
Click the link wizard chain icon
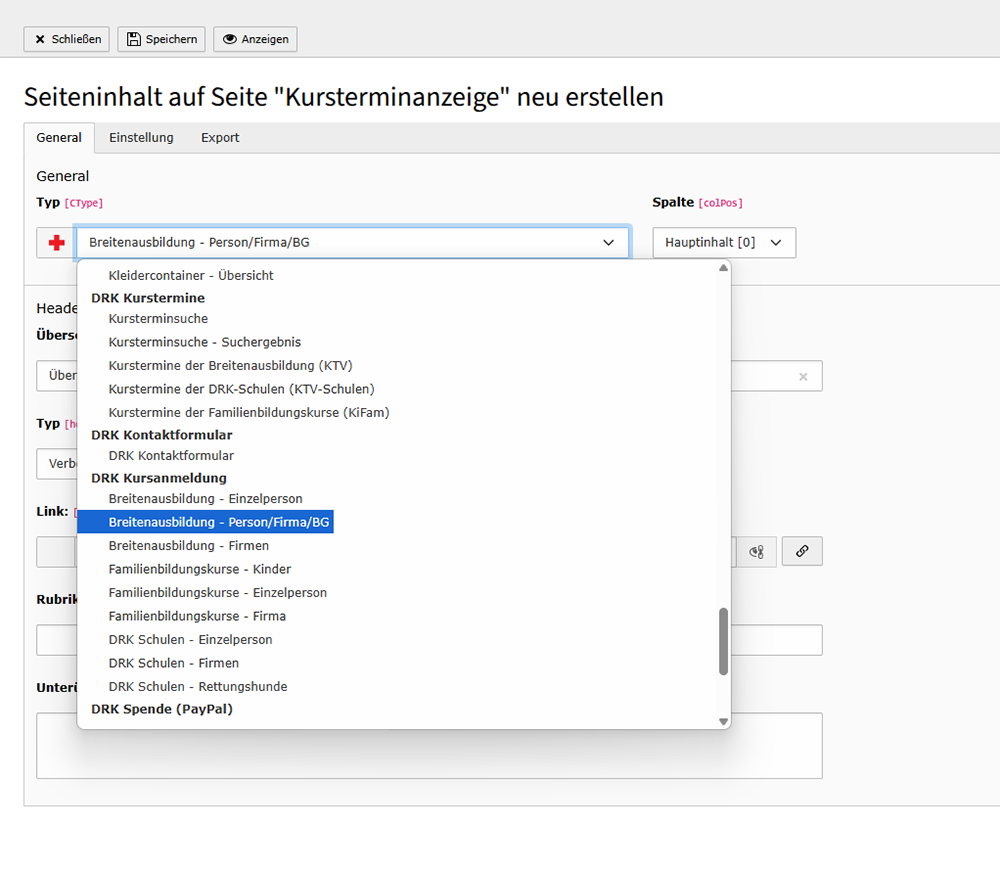802,551
